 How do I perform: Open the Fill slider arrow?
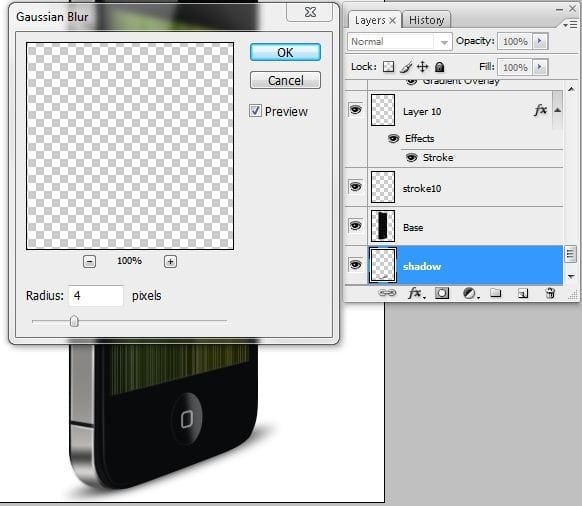click(540, 67)
